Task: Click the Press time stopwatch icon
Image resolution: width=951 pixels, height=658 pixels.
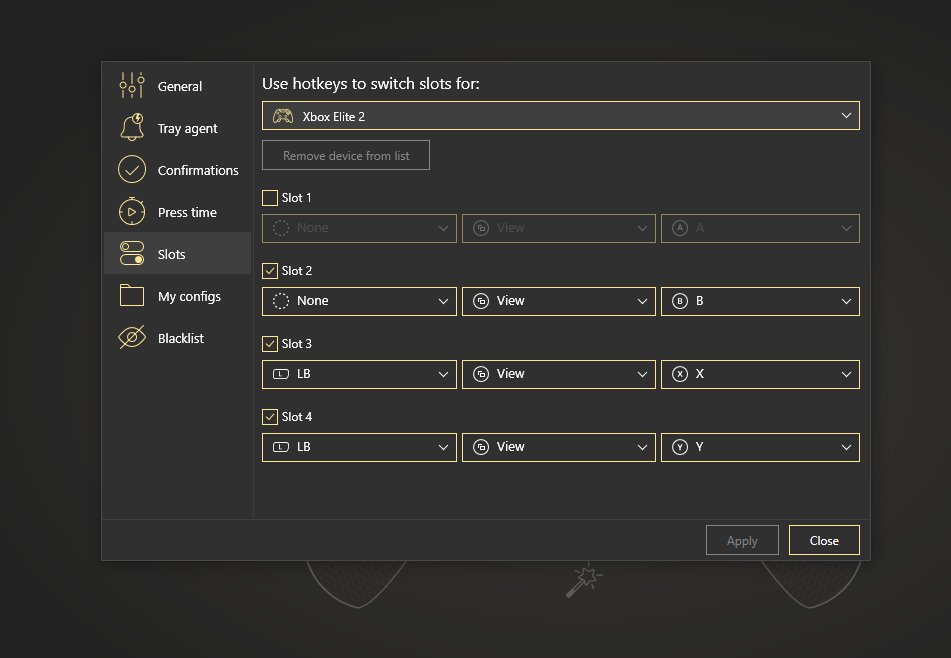Action: coord(132,212)
